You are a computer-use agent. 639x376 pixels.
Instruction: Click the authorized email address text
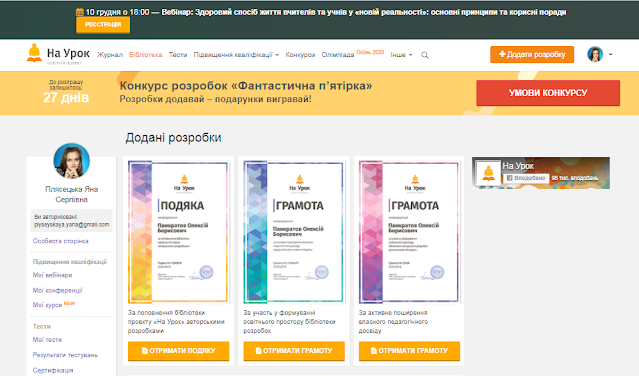tap(72, 224)
